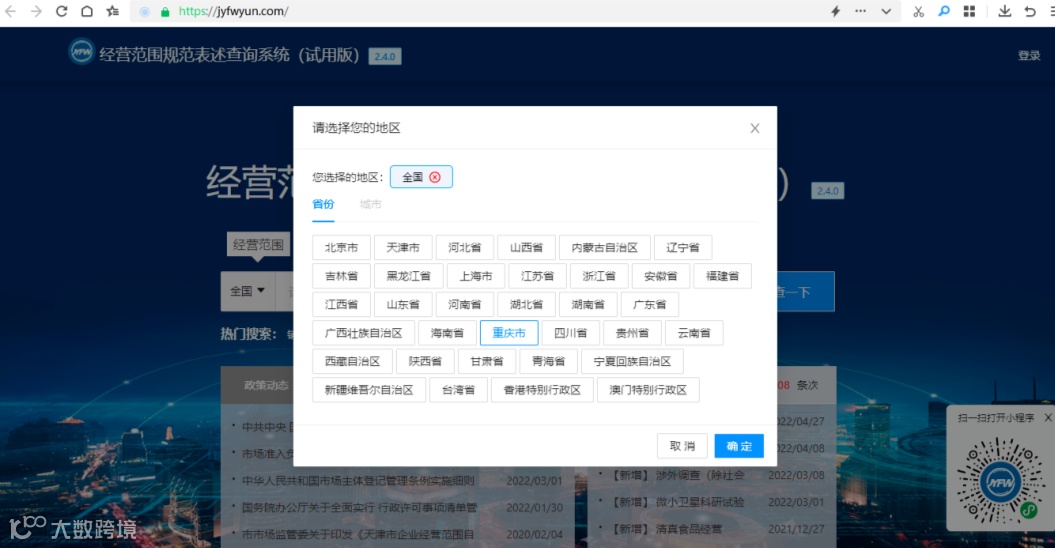Click the 取消 cancel button
Viewport: 1055px width, 548px height.
[x=682, y=446]
